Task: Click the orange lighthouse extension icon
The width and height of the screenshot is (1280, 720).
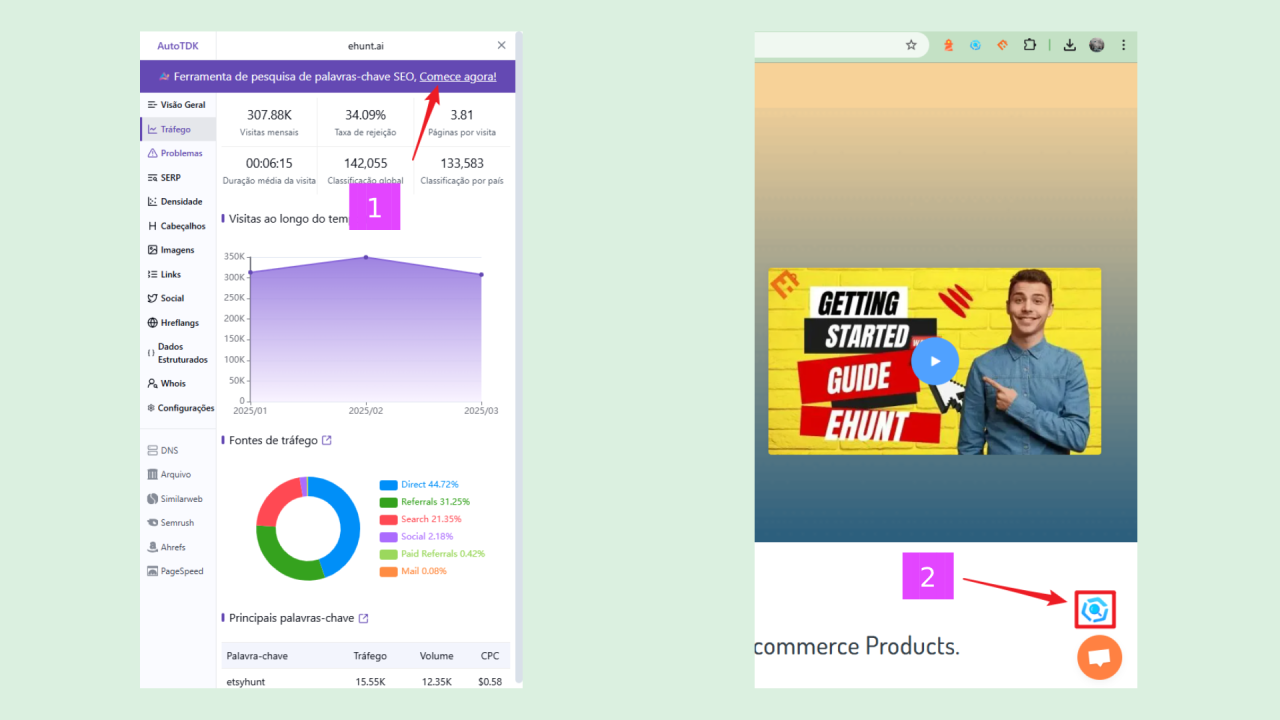Action: point(948,45)
